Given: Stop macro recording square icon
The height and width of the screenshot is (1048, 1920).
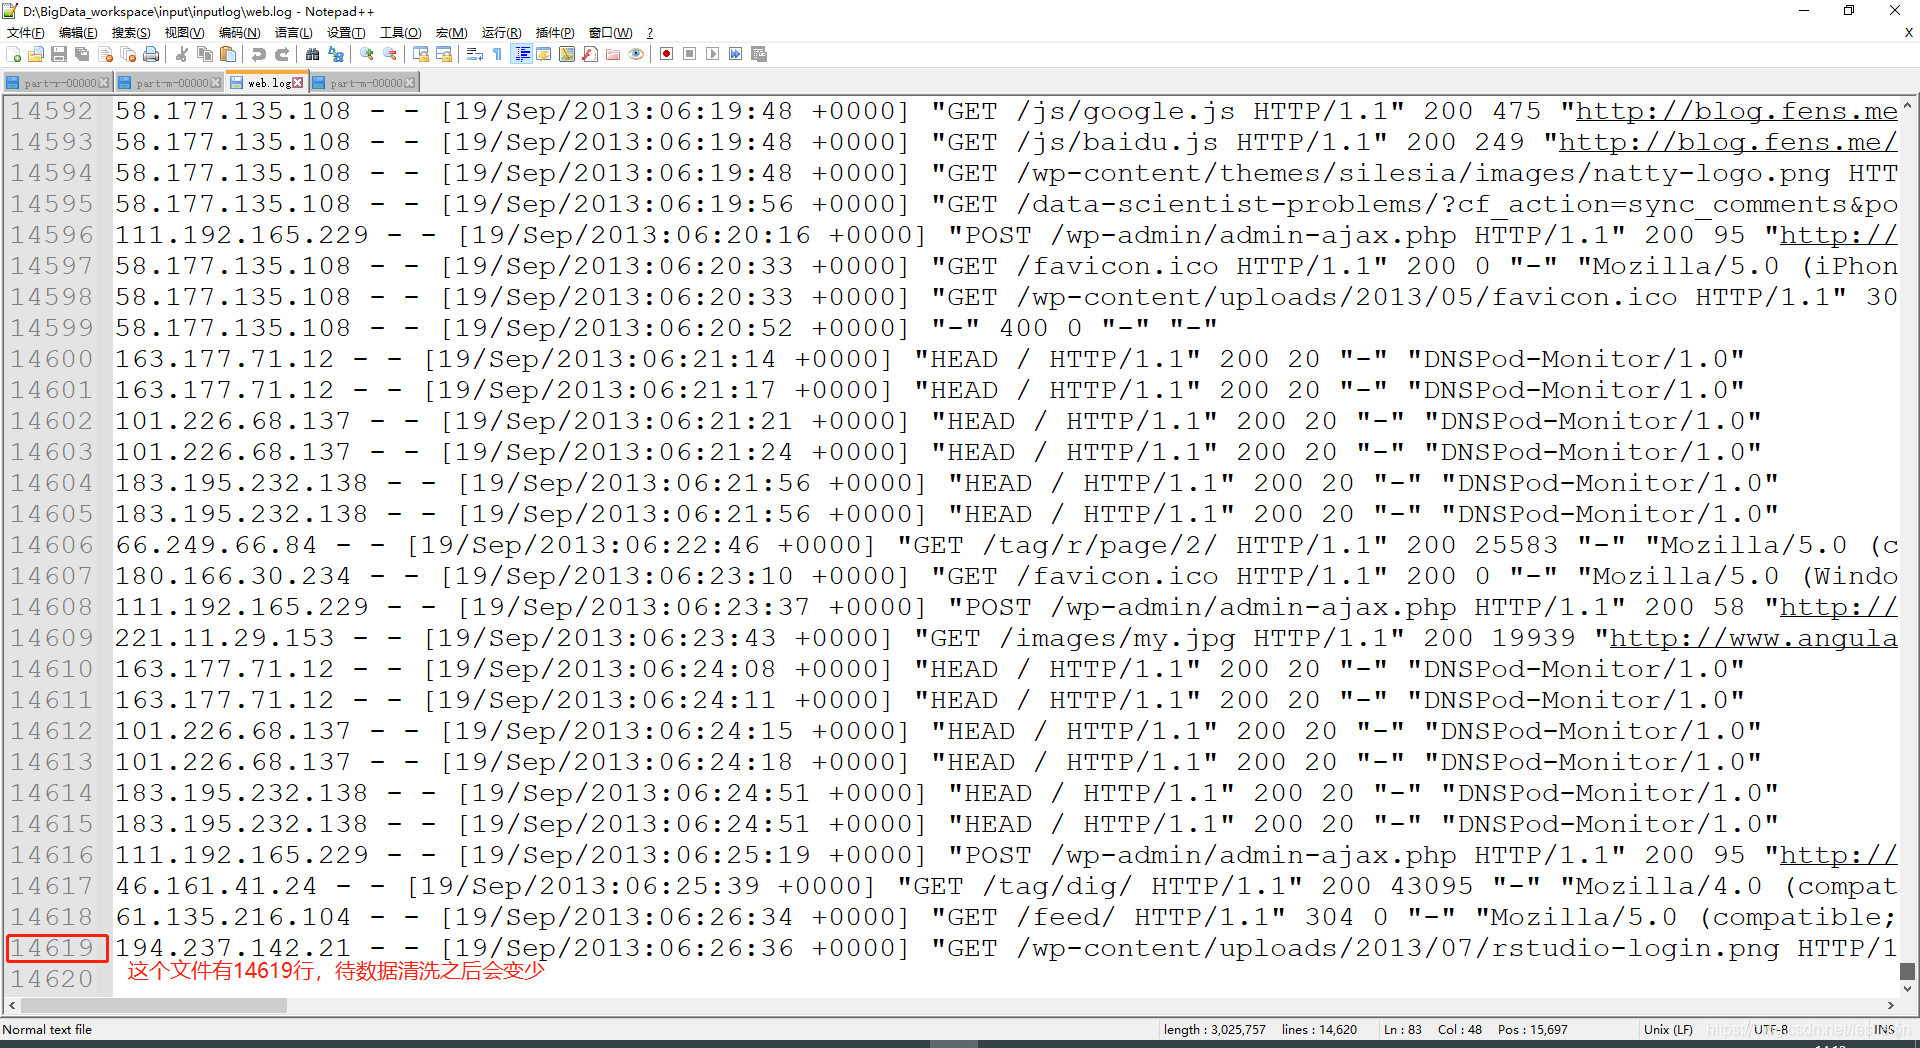Looking at the screenshot, I should click(690, 54).
